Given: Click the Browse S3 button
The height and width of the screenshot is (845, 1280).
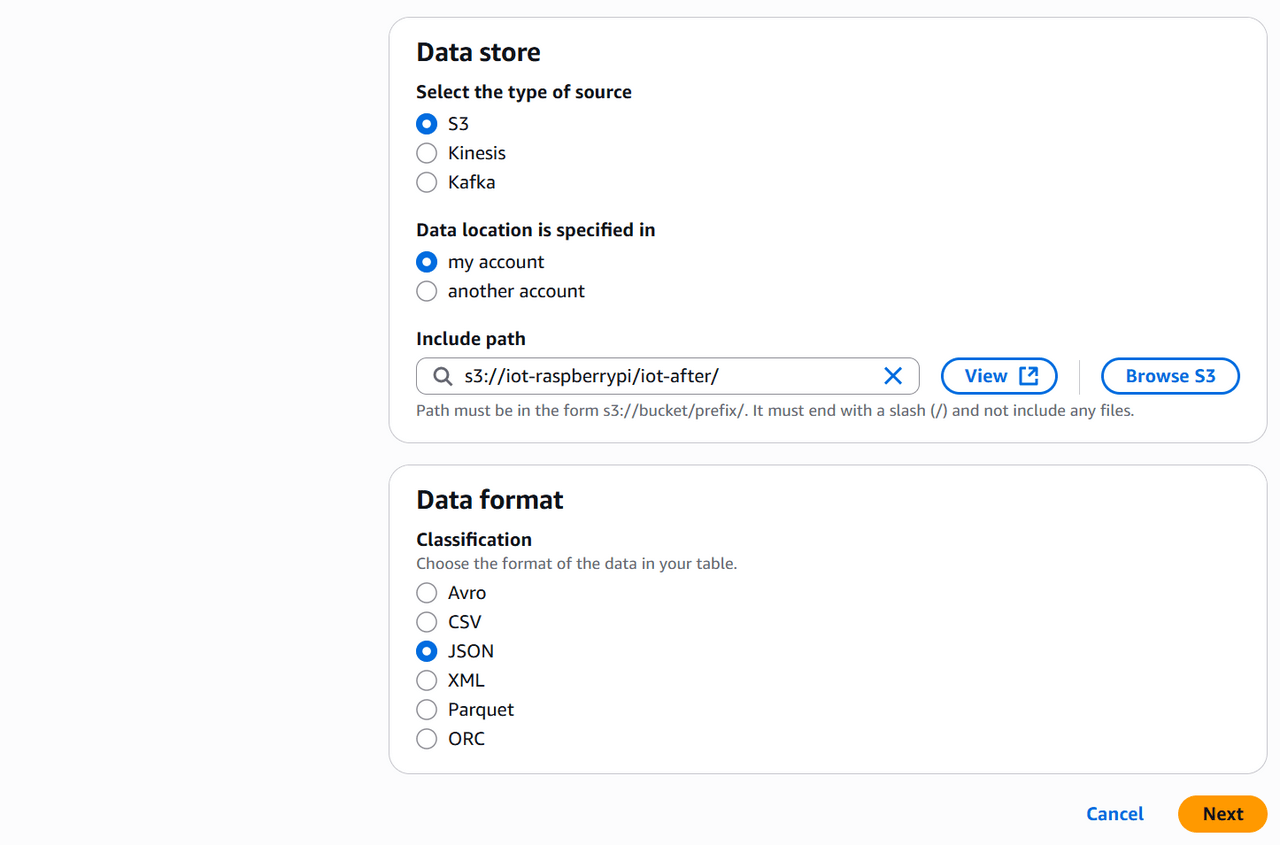Looking at the screenshot, I should 1170,376.
